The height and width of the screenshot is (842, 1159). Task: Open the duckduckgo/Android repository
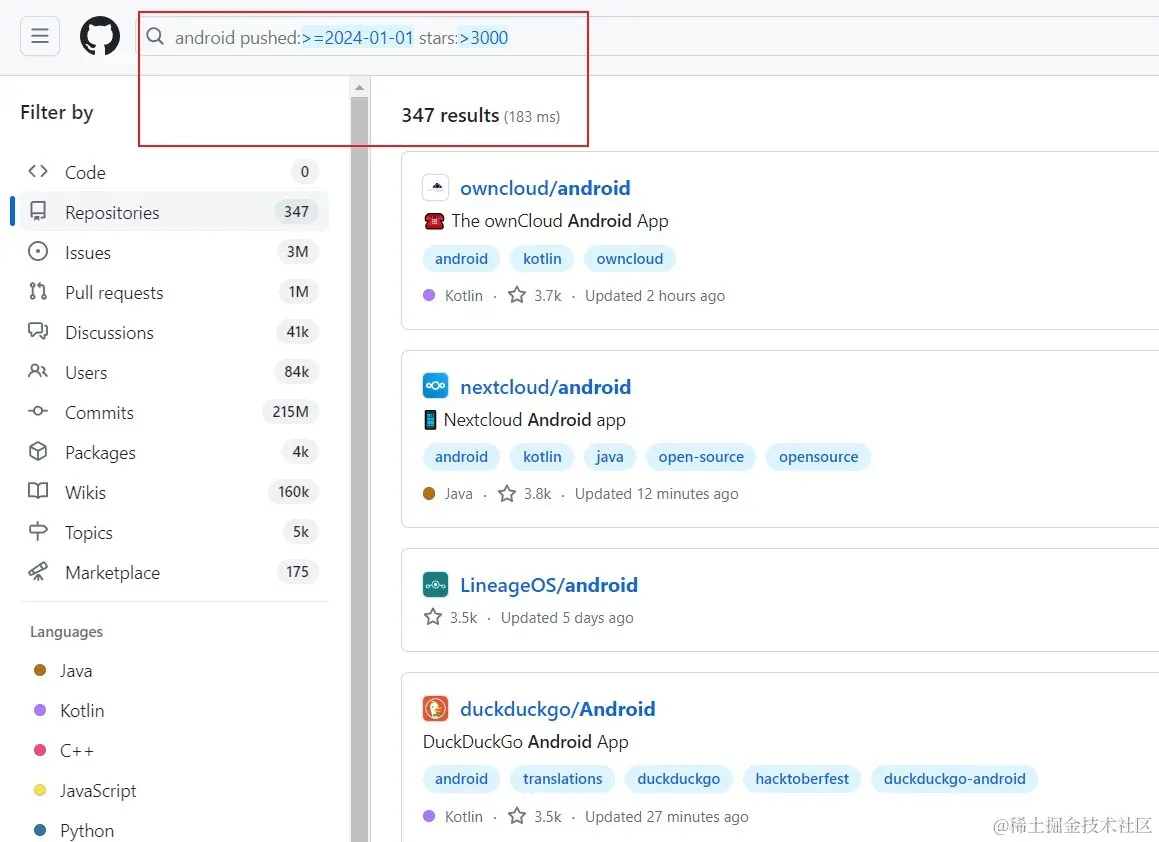(557, 709)
